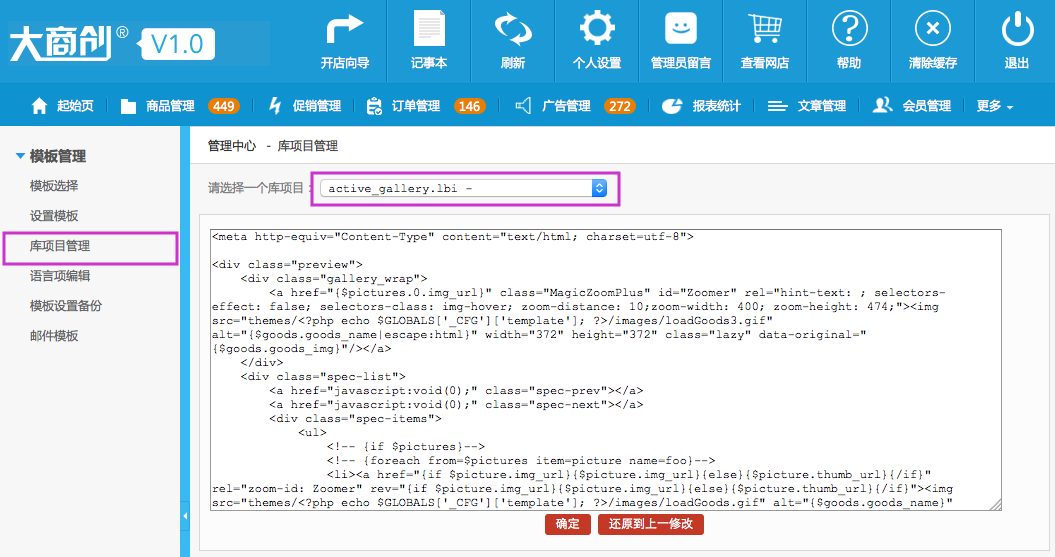Click the 库项目管理 breadcrumb title
This screenshot has height=557, width=1055.
[307, 146]
